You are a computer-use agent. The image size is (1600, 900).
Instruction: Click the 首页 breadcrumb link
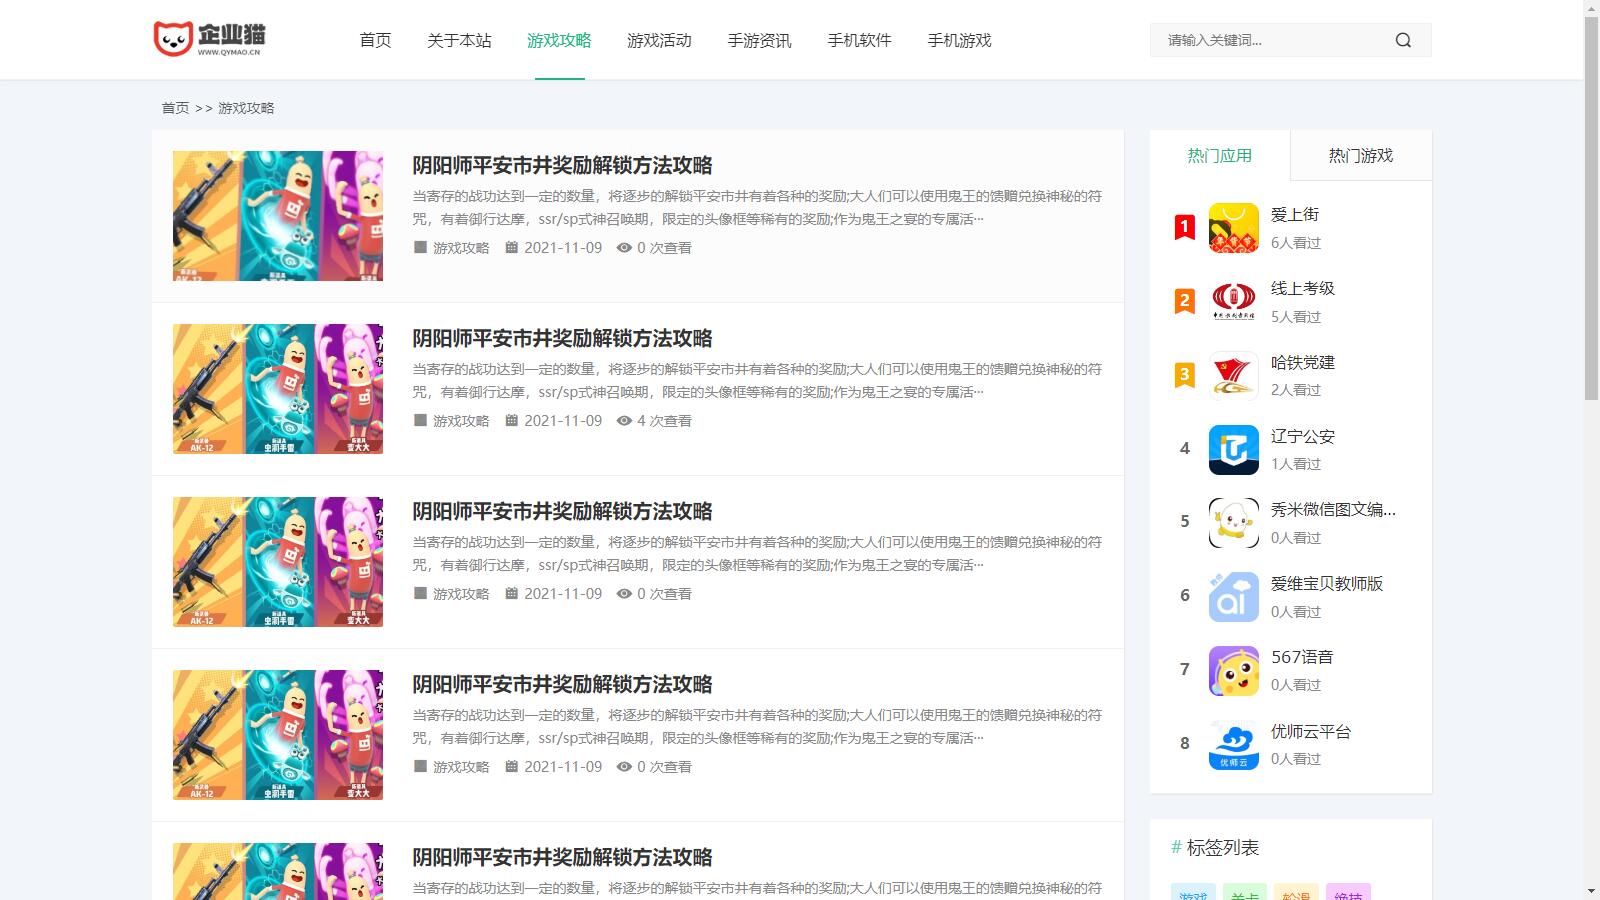pyautogui.click(x=175, y=108)
